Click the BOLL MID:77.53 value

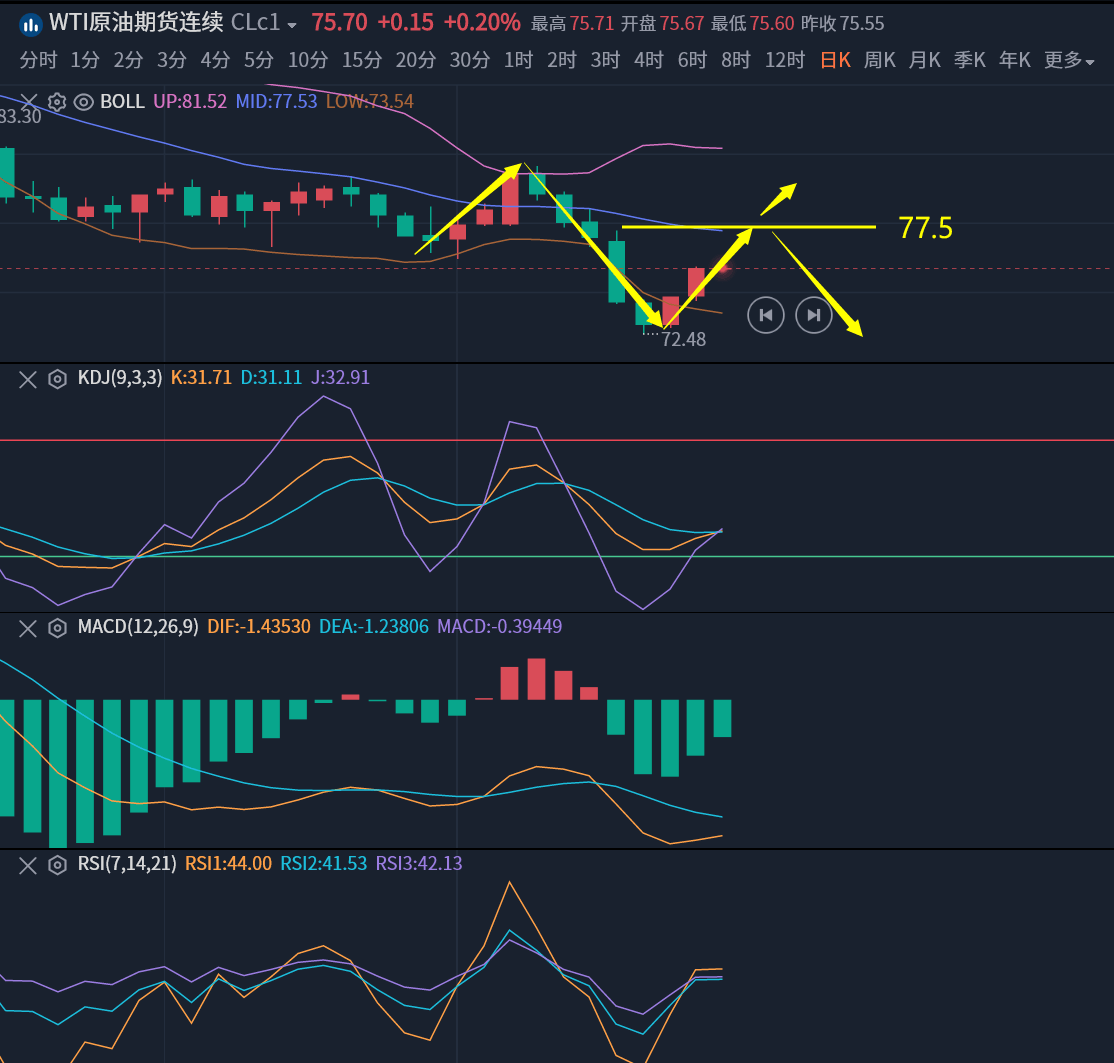coord(276,102)
